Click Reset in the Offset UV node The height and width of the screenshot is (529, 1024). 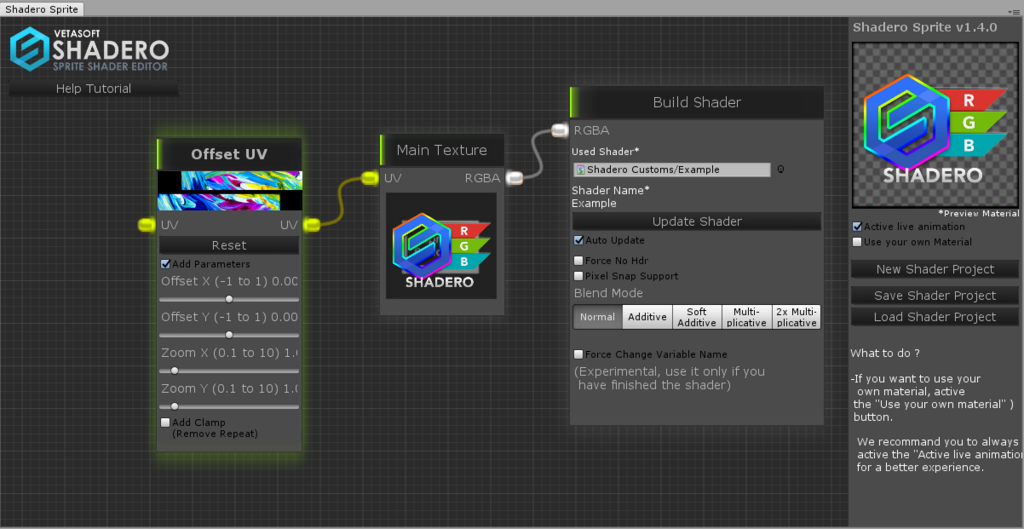229,246
